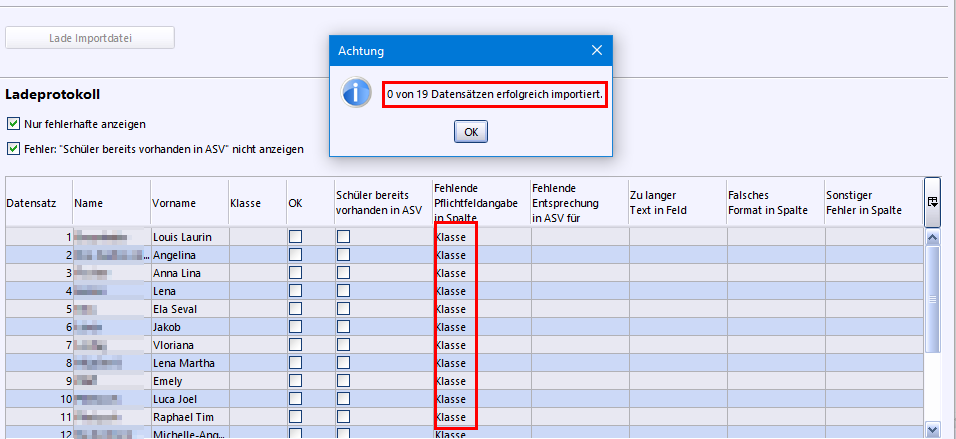Click the 'Sonstiger Fehler in Spalte' header
Image resolution: width=956 pixels, height=439 pixels.
click(868, 202)
